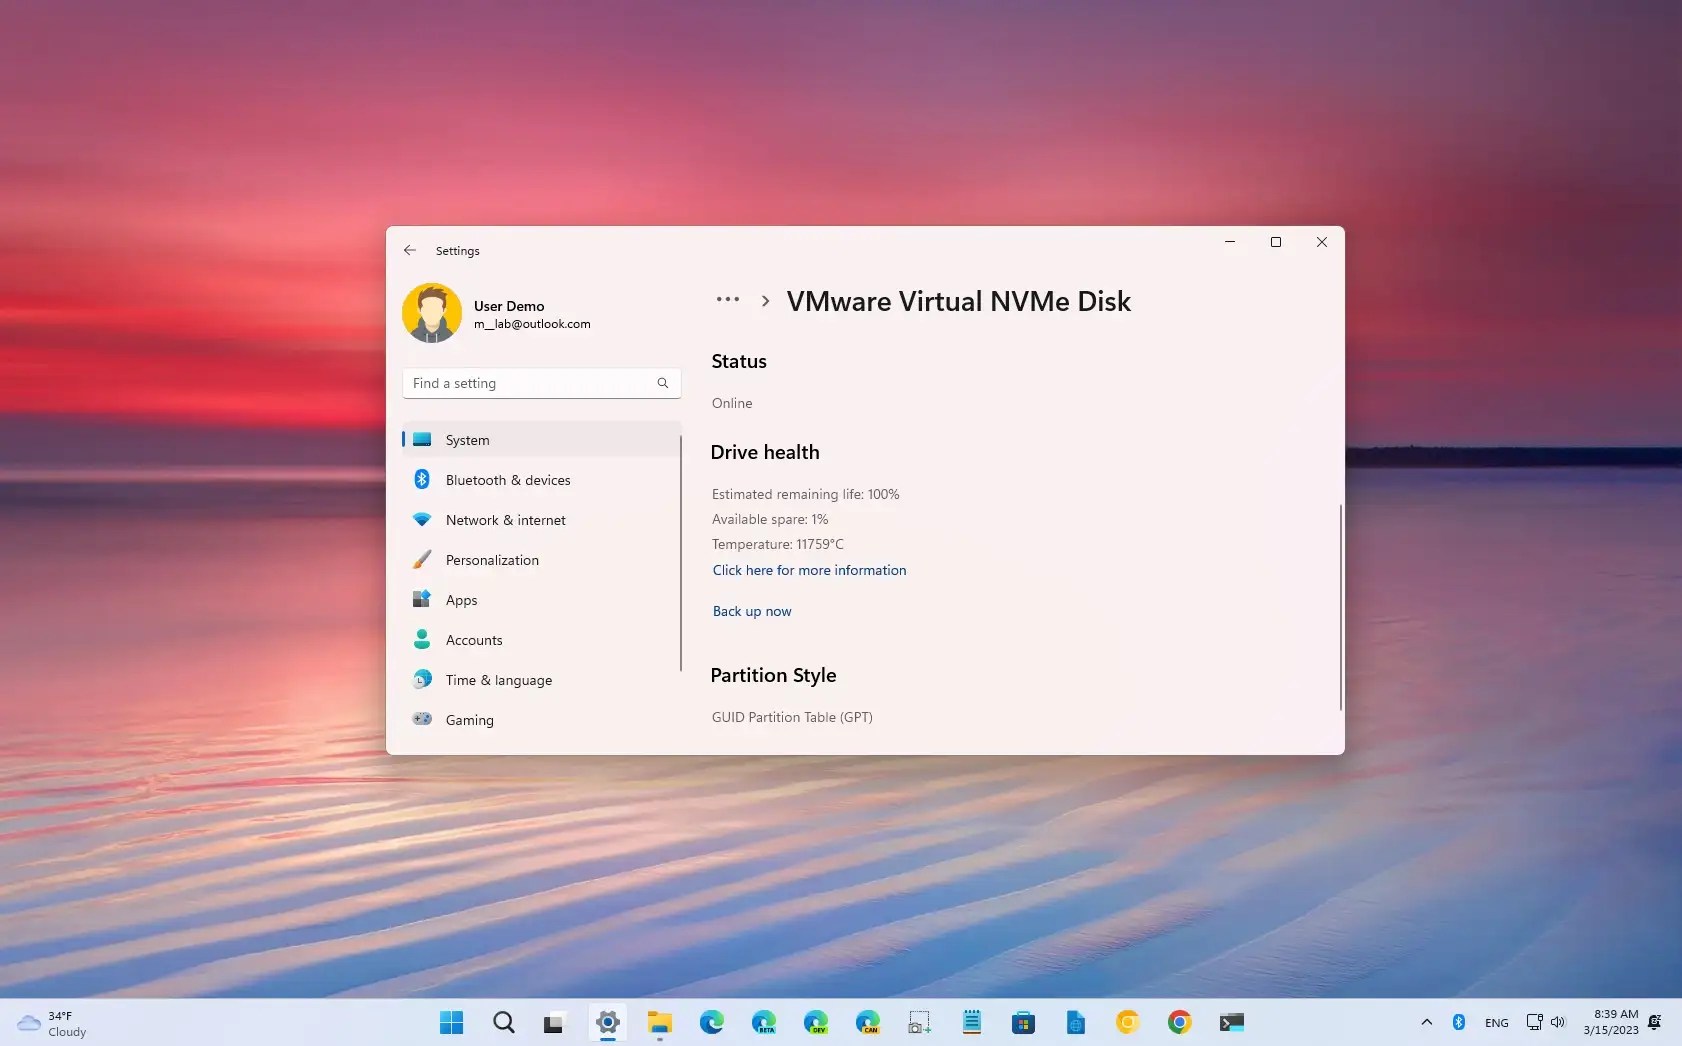Open Edge Beta from the taskbar
Image resolution: width=1682 pixels, height=1046 pixels.
point(764,1022)
